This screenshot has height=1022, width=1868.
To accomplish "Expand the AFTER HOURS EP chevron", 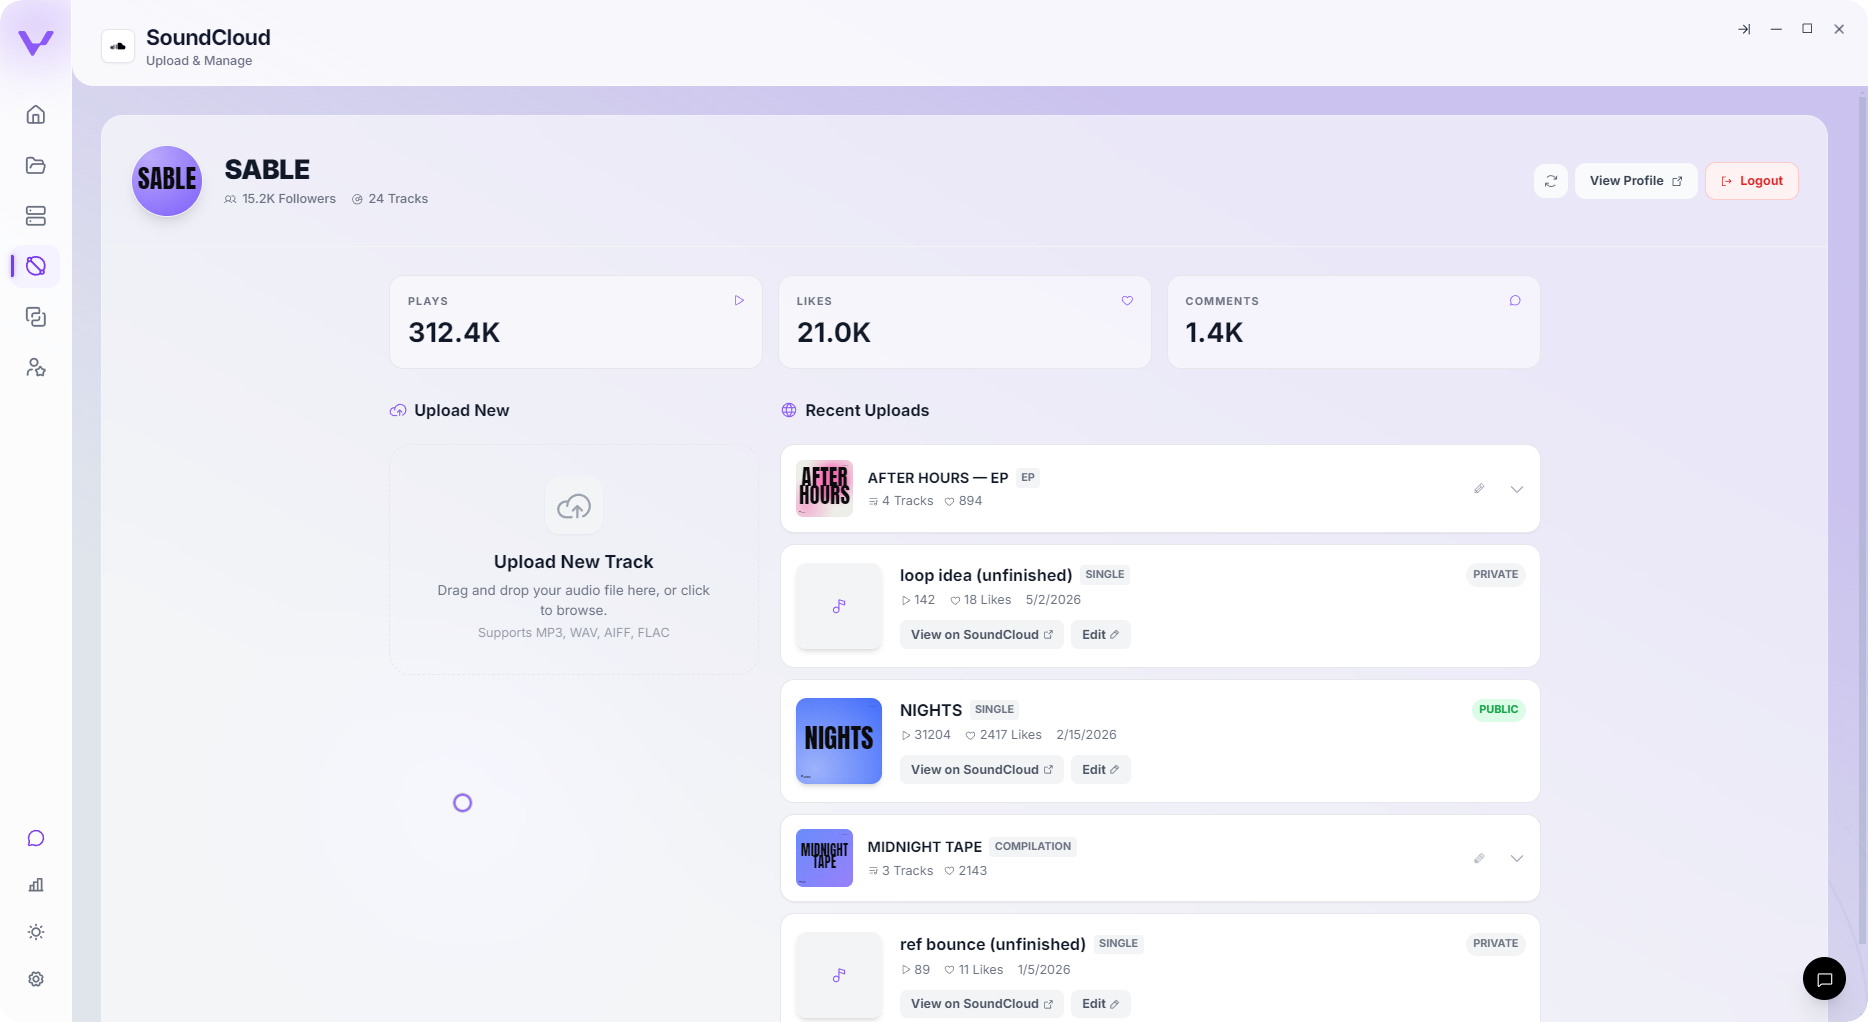I will tap(1517, 489).
